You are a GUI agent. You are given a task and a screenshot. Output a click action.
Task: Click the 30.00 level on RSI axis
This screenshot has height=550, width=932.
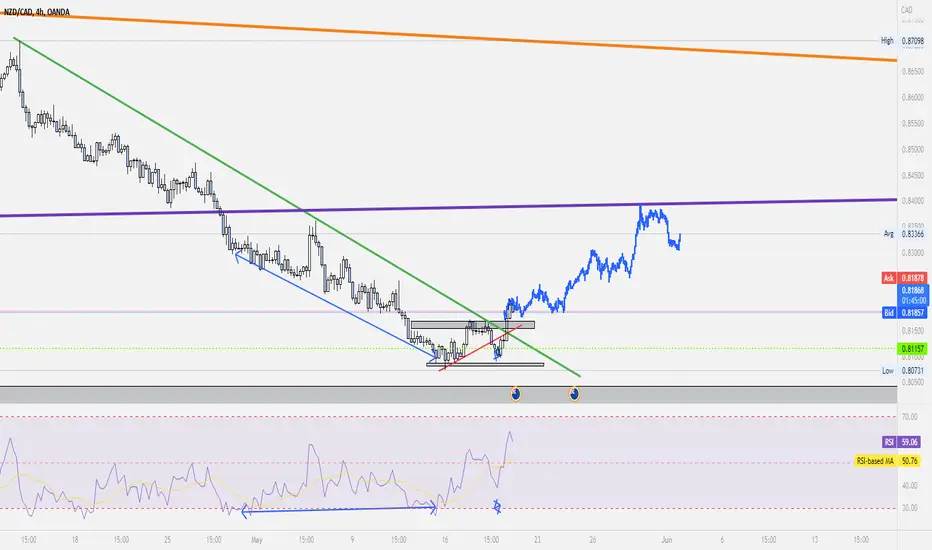pyautogui.click(x=909, y=508)
